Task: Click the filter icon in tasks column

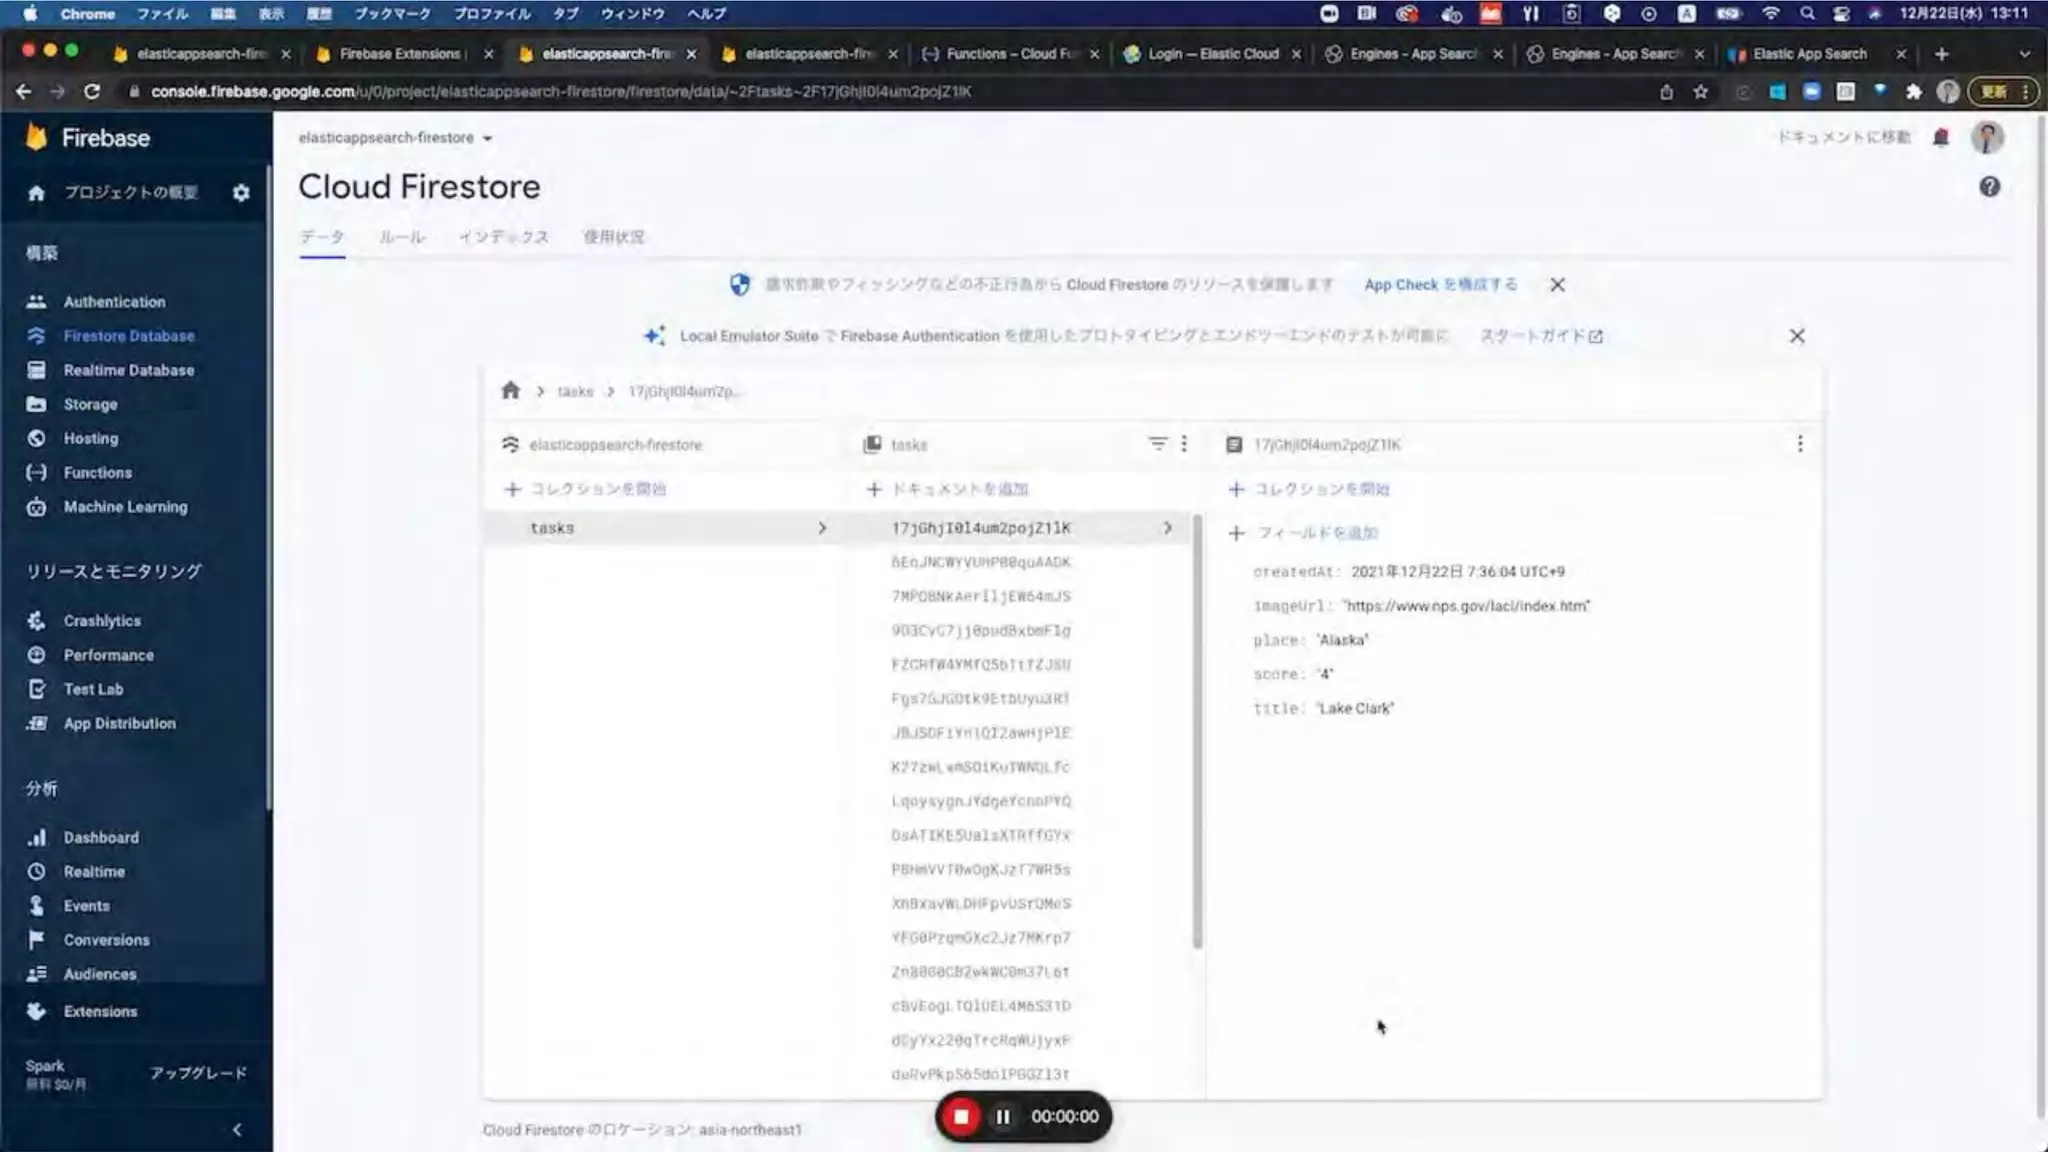Action: 1157,444
